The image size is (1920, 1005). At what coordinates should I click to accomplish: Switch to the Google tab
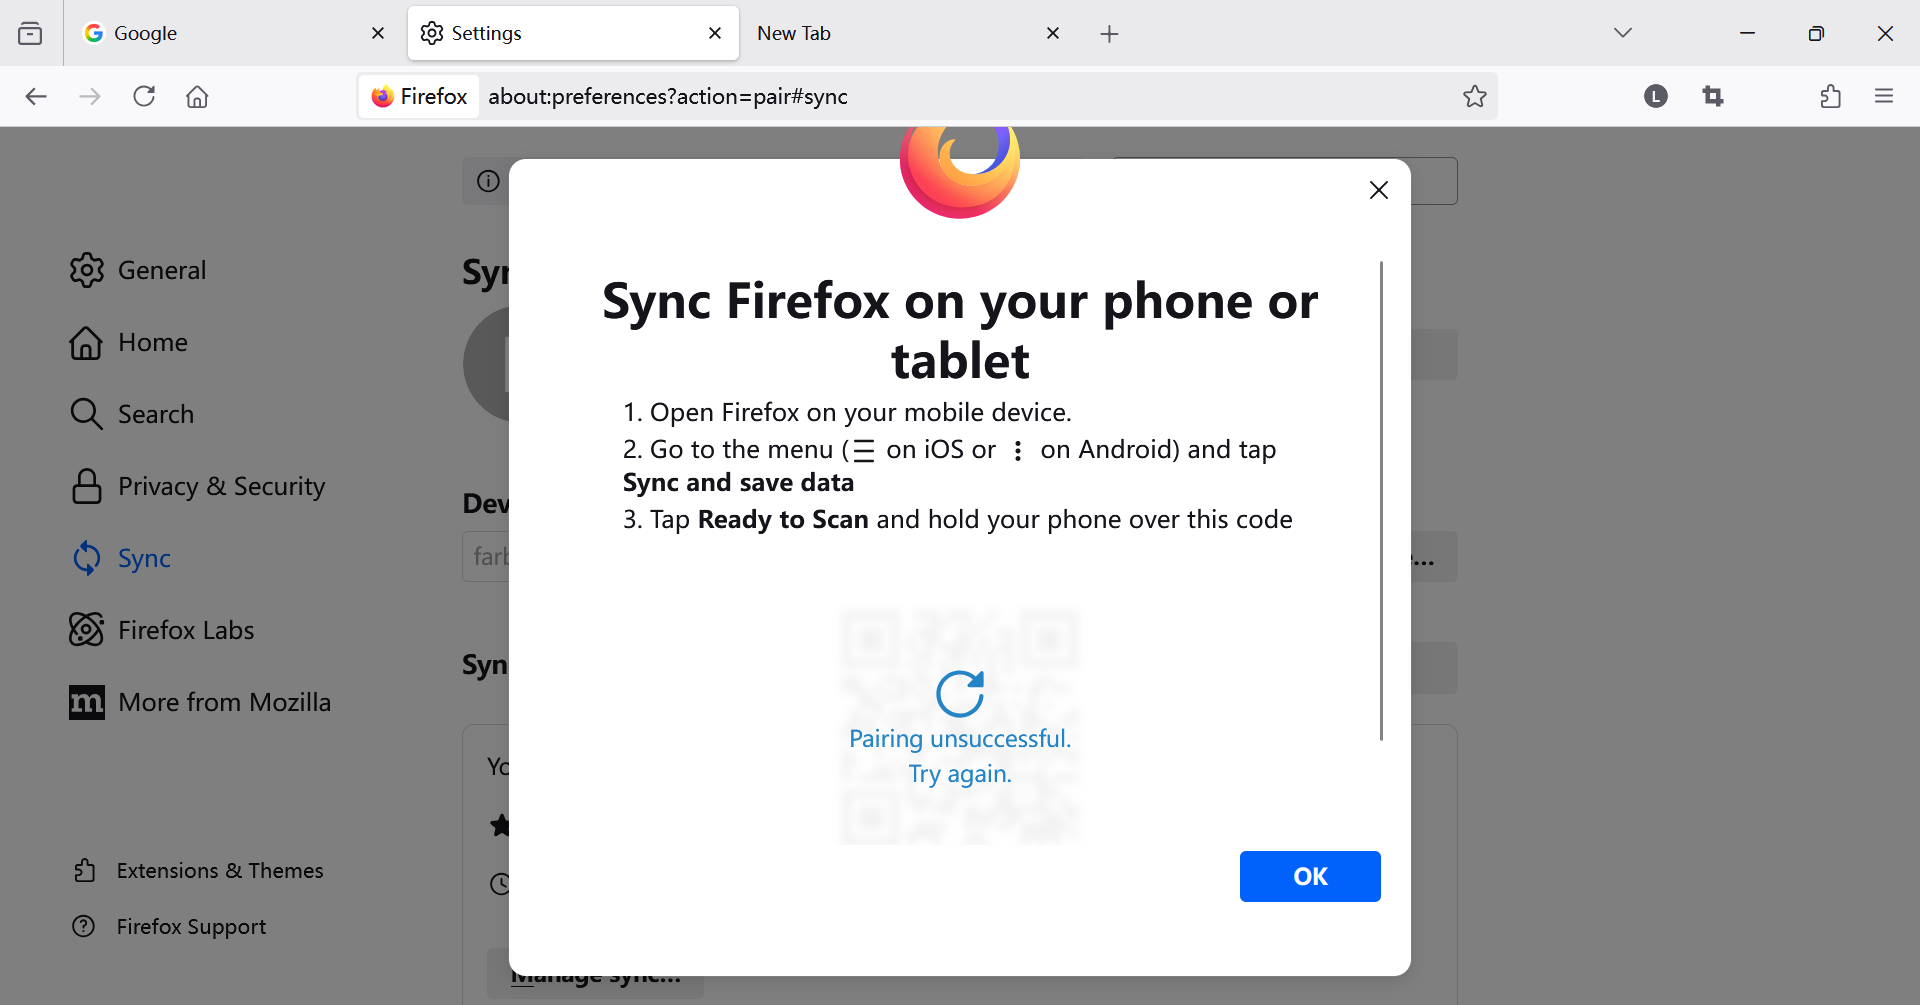pos(220,33)
